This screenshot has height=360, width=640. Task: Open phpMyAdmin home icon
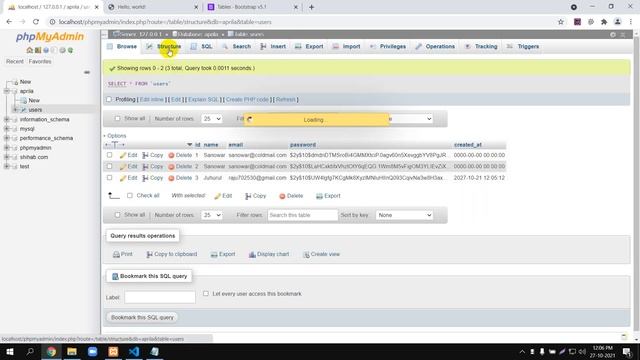[29, 50]
